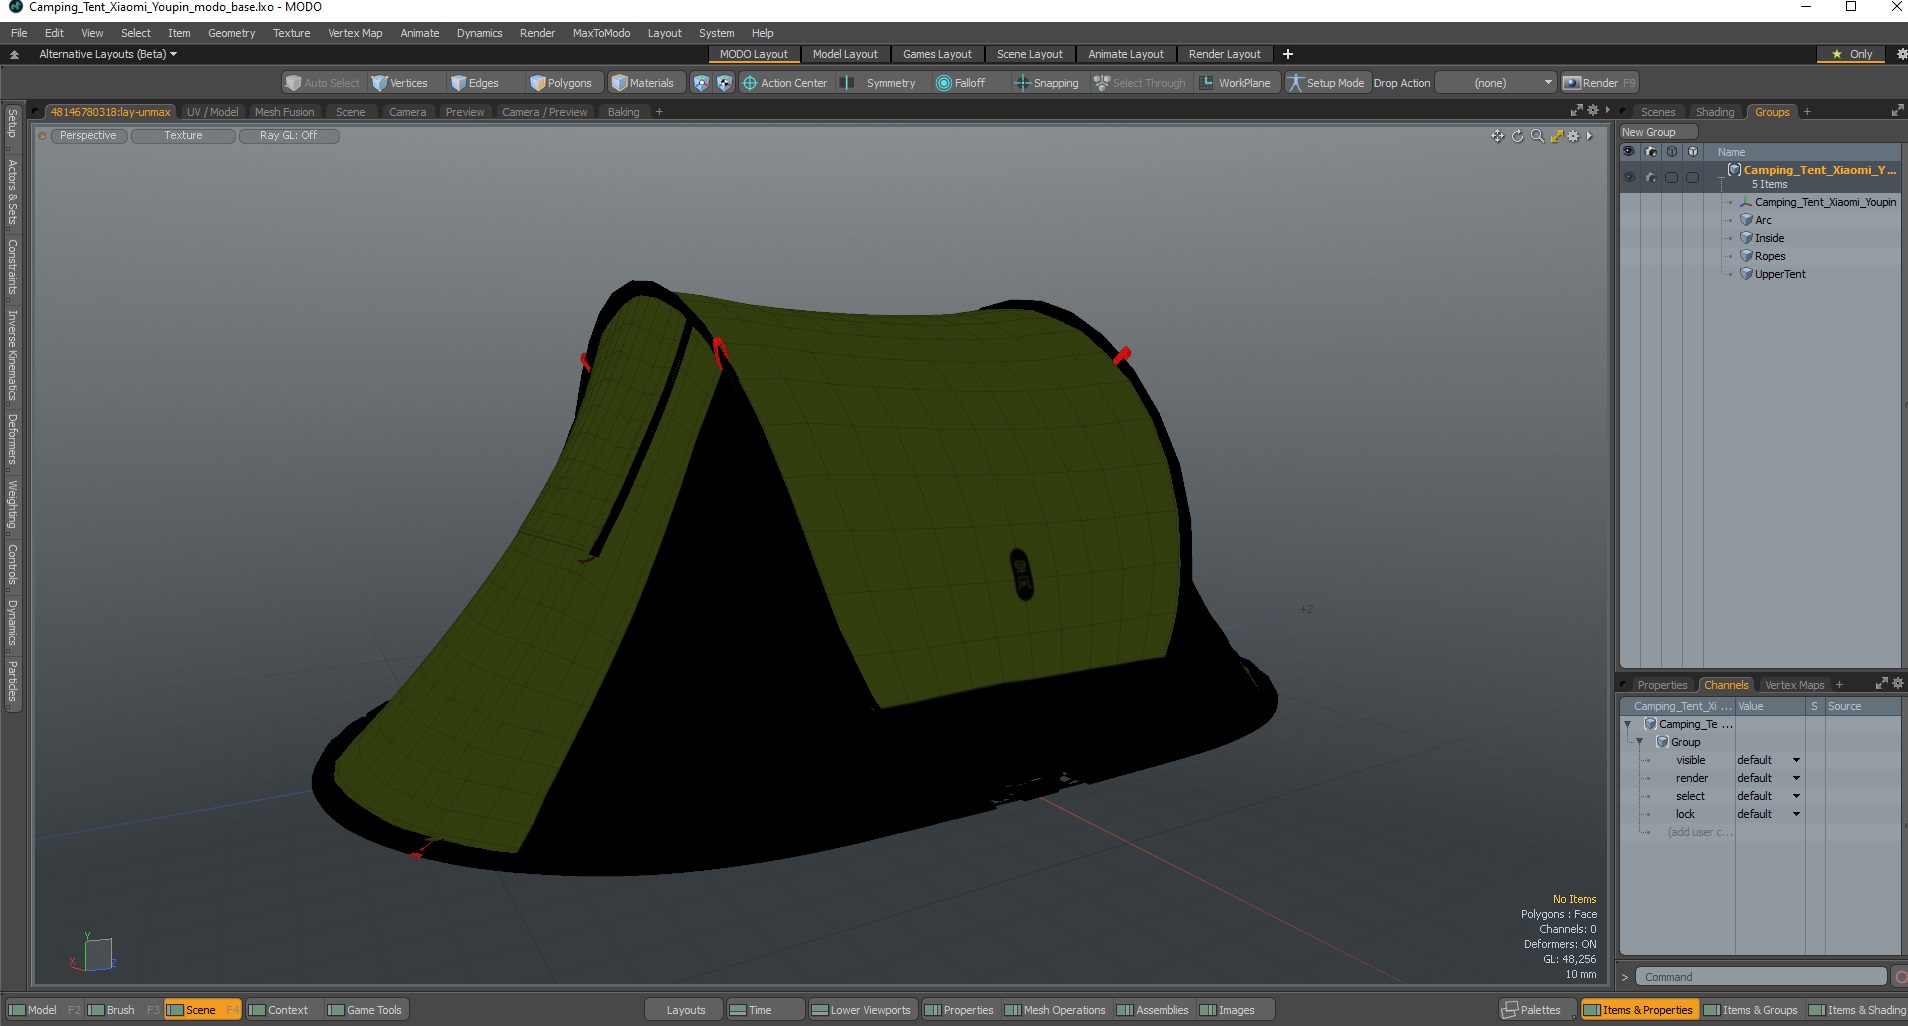Toggle the Only star button

click(1852, 54)
